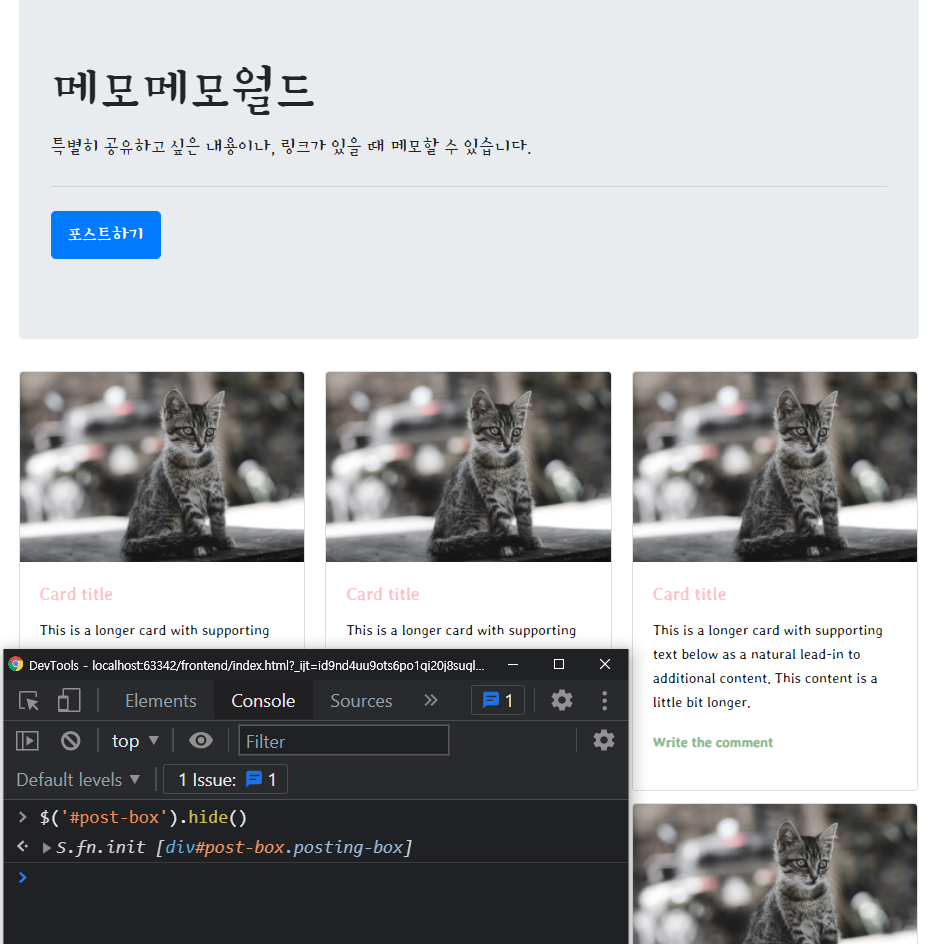Image resolution: width=932 pixels, height=944 pixels.
Task: Open the Default levels dropdown
Action: point(78,780)
